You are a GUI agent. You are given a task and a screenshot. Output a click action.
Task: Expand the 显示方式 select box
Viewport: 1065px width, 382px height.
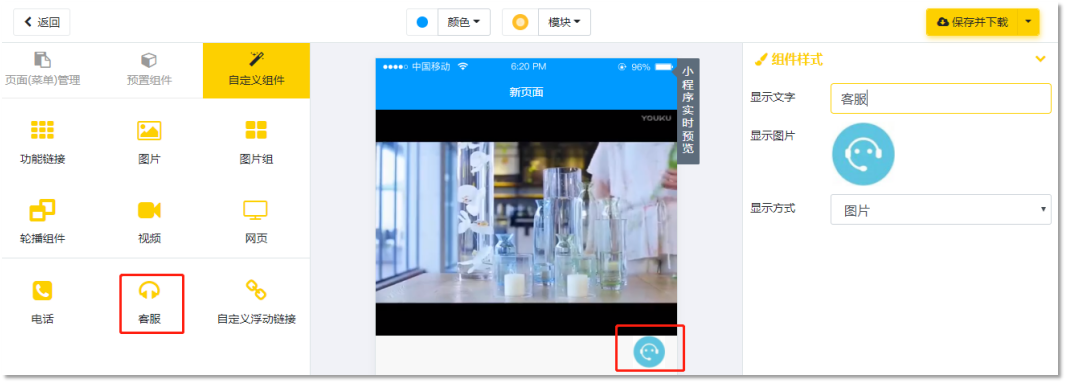point(941,209)
